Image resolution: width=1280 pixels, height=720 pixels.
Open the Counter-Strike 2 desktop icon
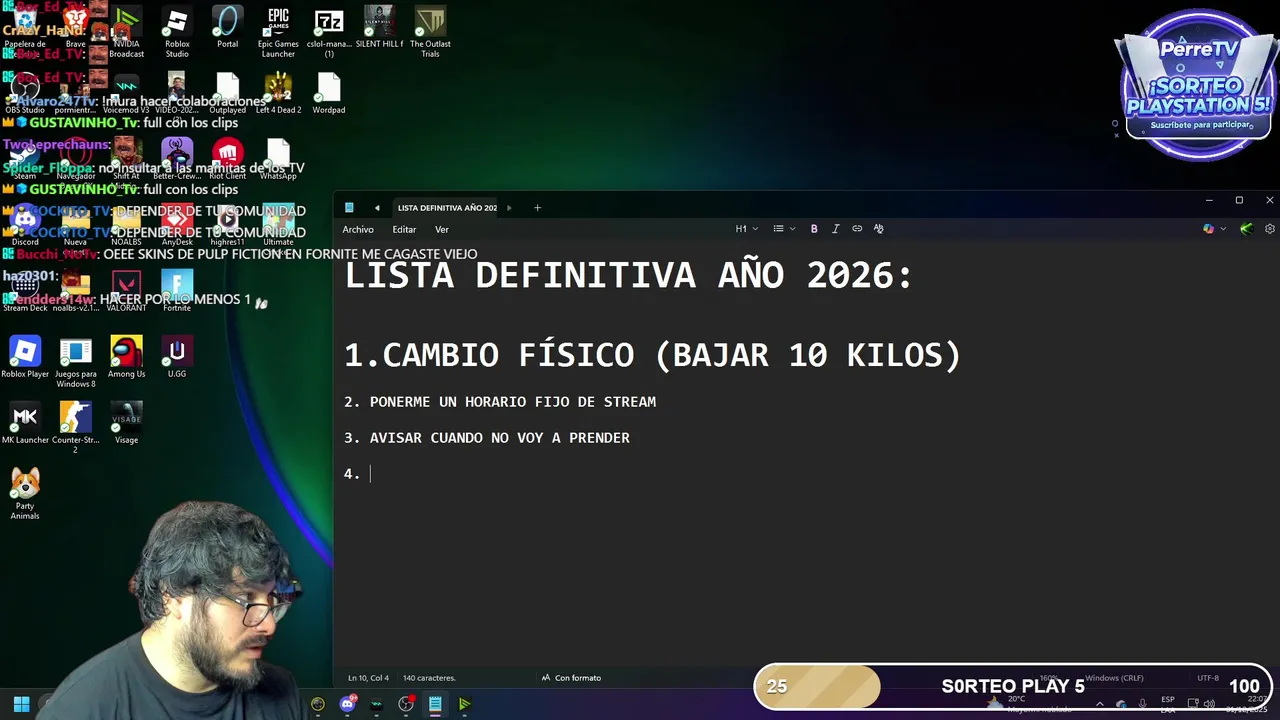tap(76, 428)
